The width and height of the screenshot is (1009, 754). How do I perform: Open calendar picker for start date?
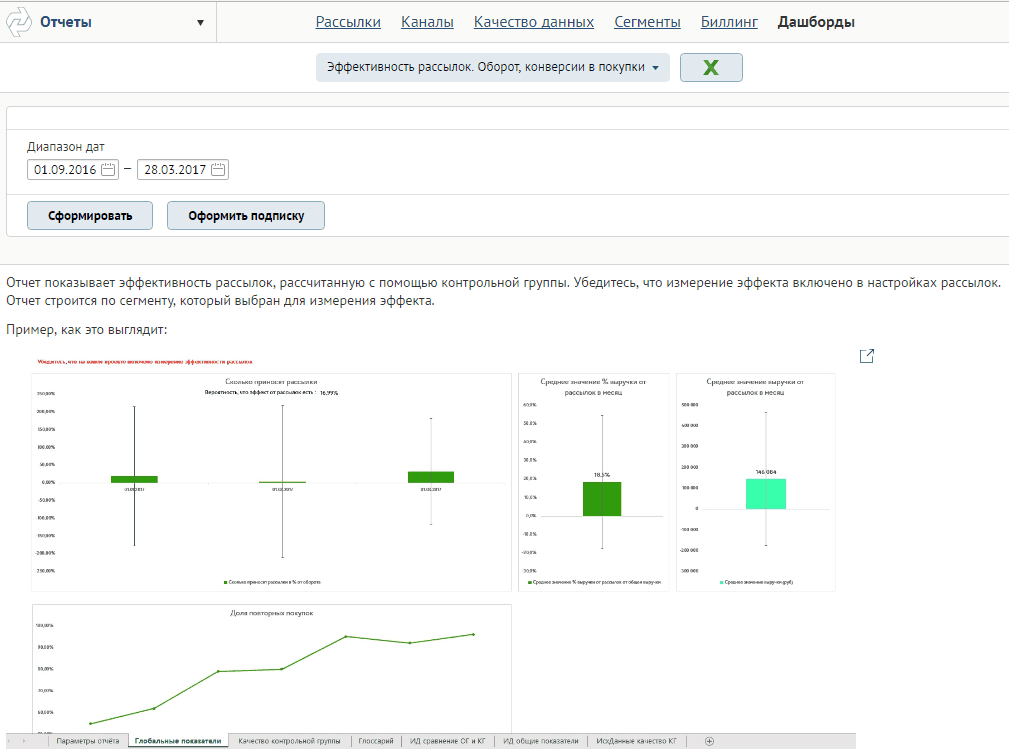pyautogui.click(x=108, y=170)
